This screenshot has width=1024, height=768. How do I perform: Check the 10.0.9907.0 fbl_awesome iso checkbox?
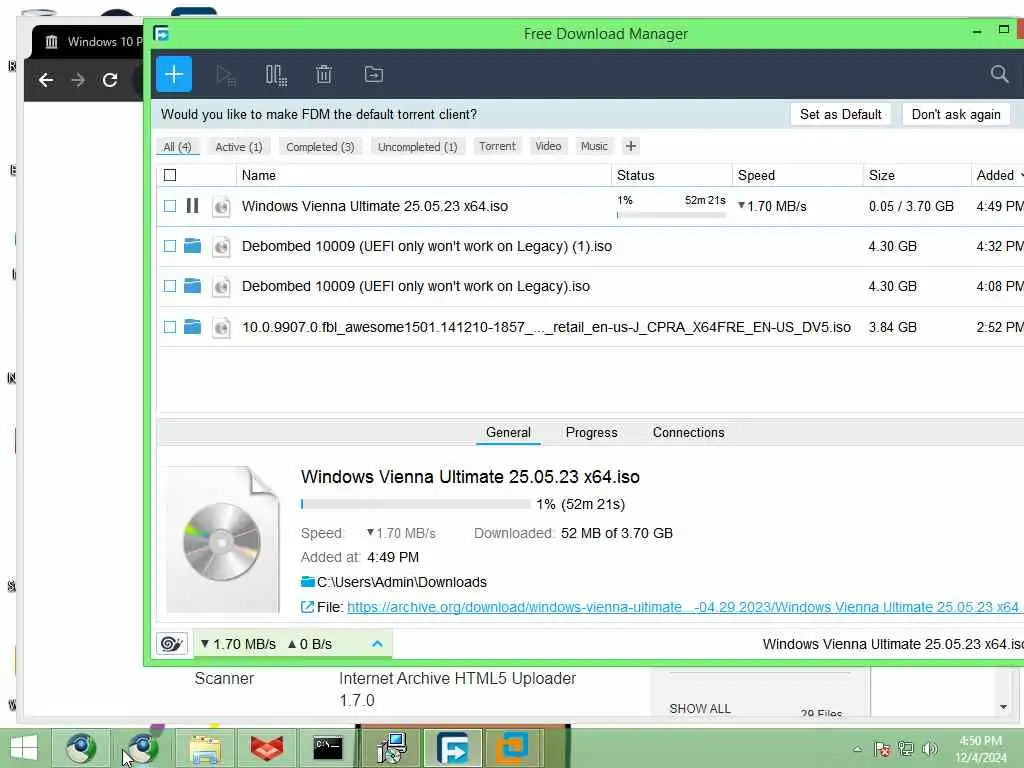pyautogui.click(x=170, y=327)
